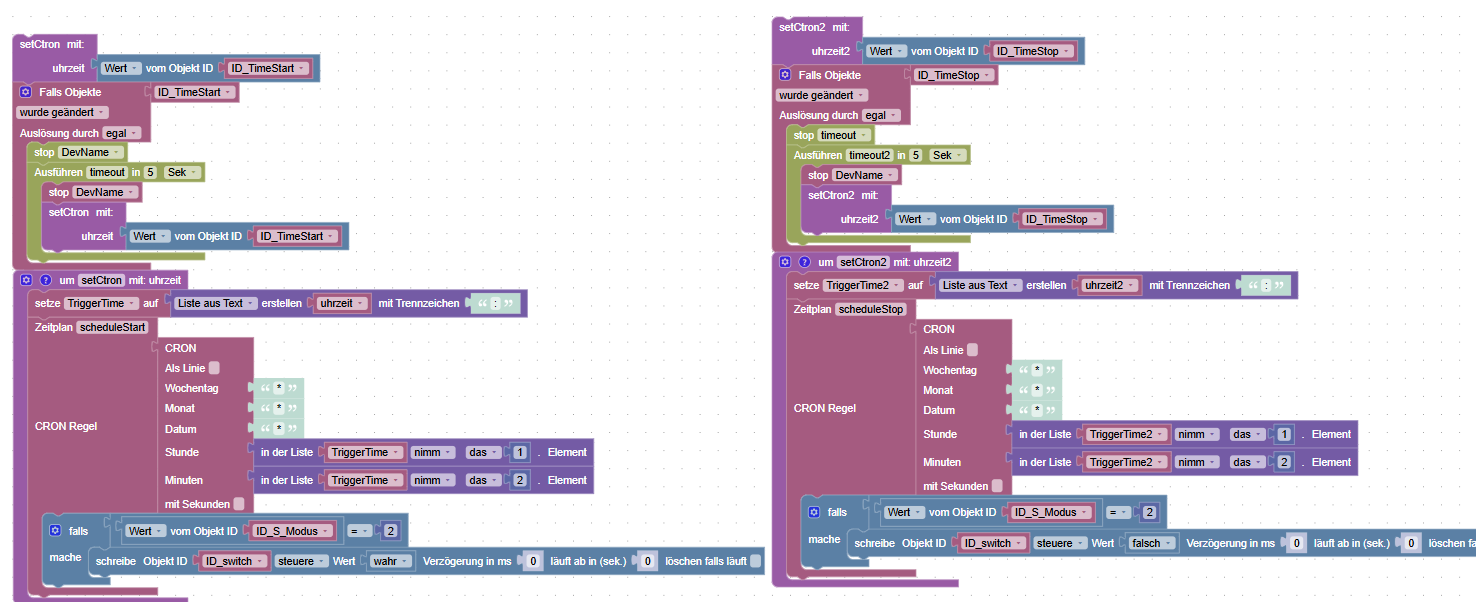Open TriggerTime variable dropdown in setze block

[x=99, y=303]
